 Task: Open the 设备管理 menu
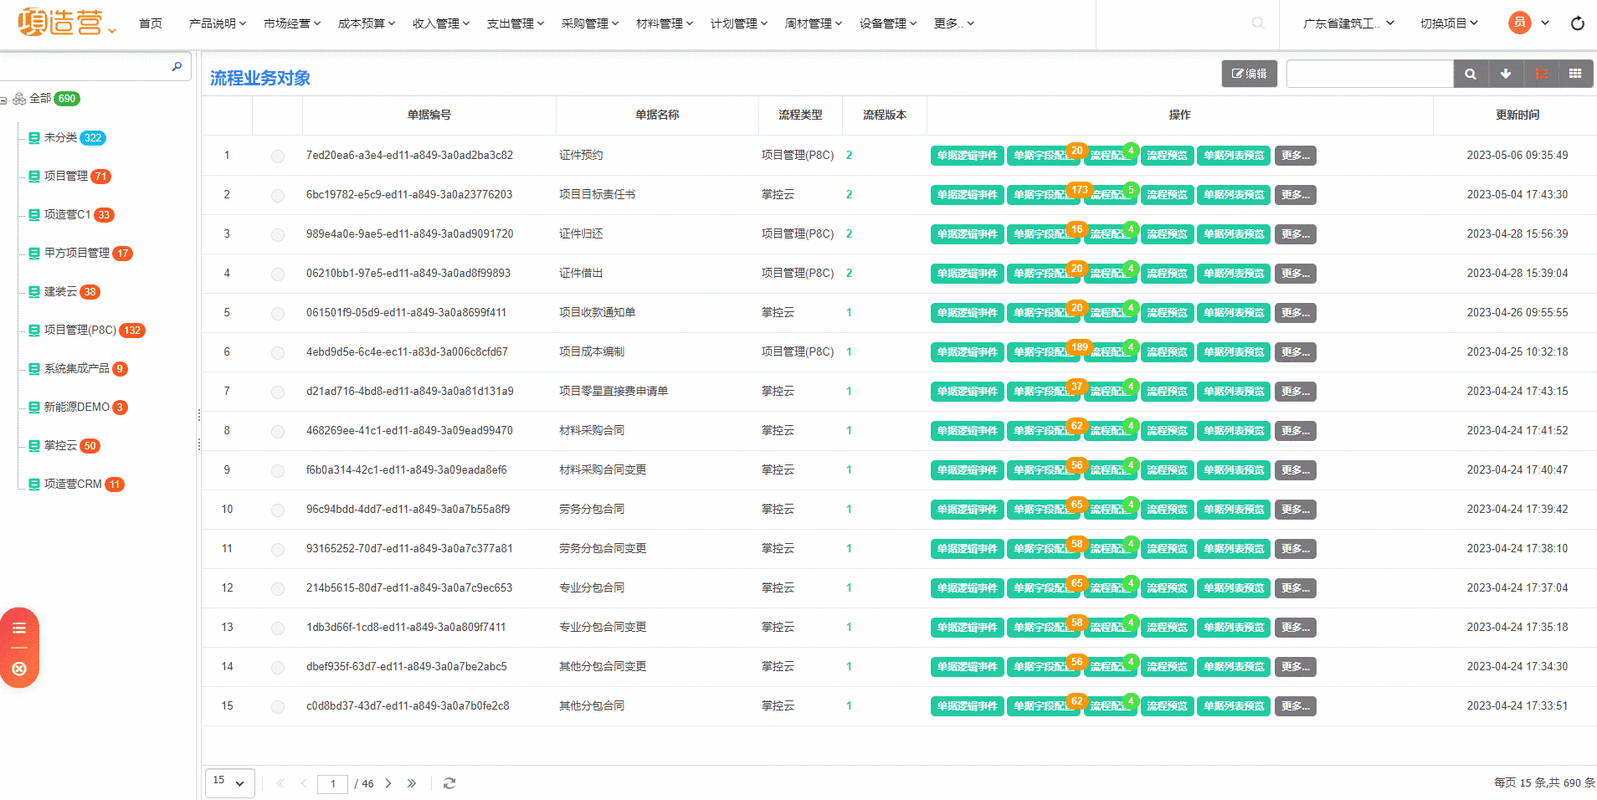pyautogui.click(x=888, y=23)
